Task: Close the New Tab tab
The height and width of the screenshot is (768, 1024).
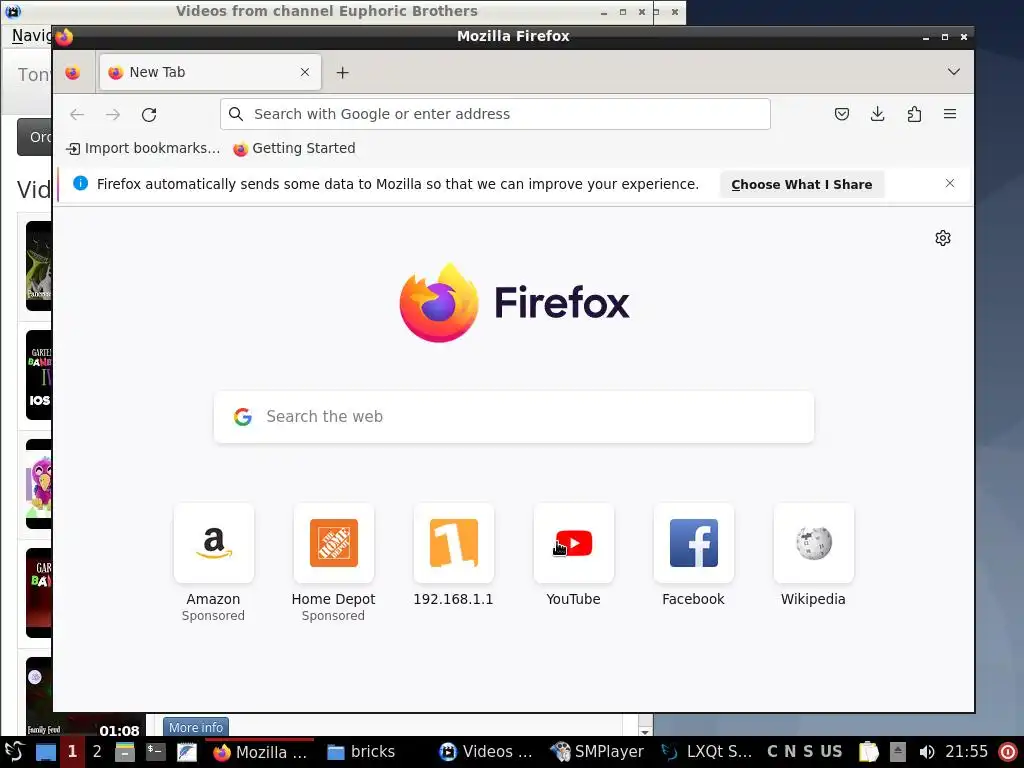Action: pyautogui.click(x=305, y=72)
